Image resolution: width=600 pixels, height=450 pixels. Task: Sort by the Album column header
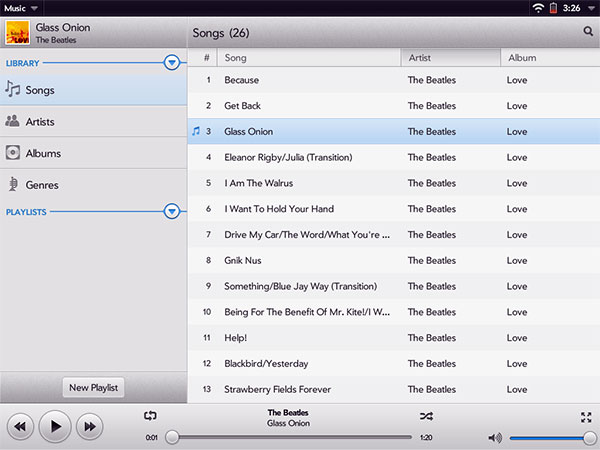550,58
